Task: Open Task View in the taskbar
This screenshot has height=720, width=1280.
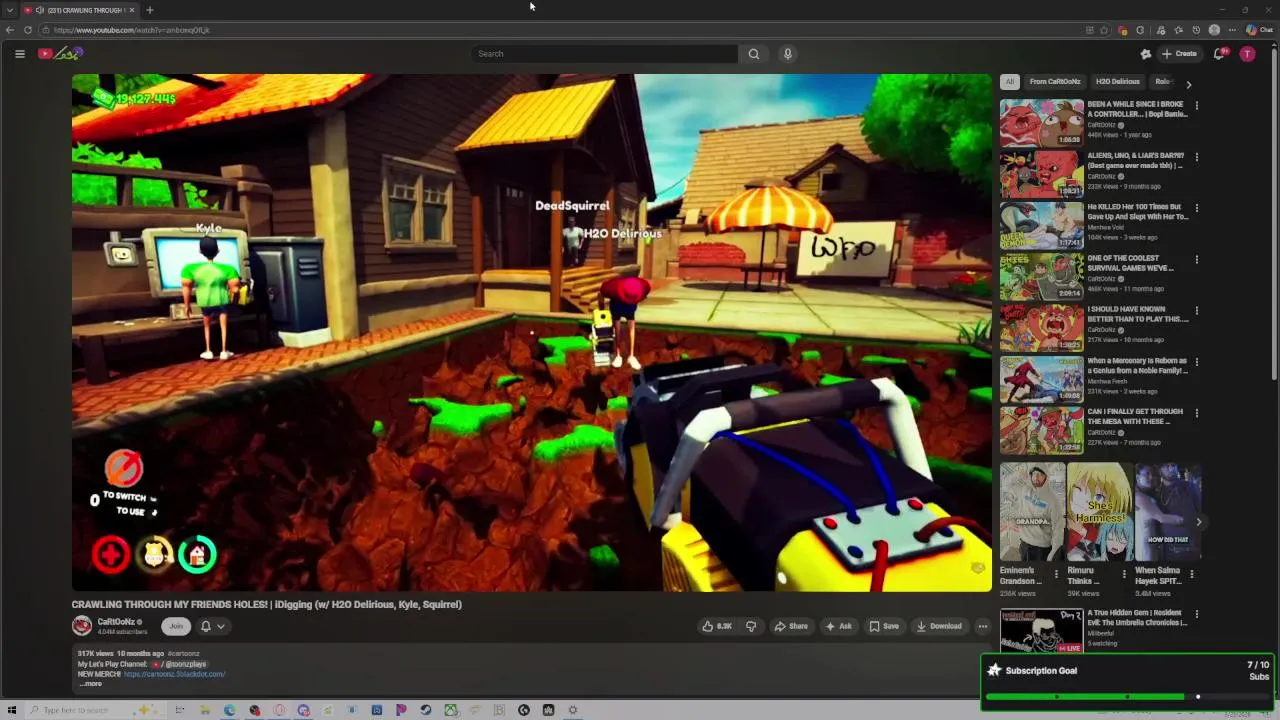Action: pos(180,710)
